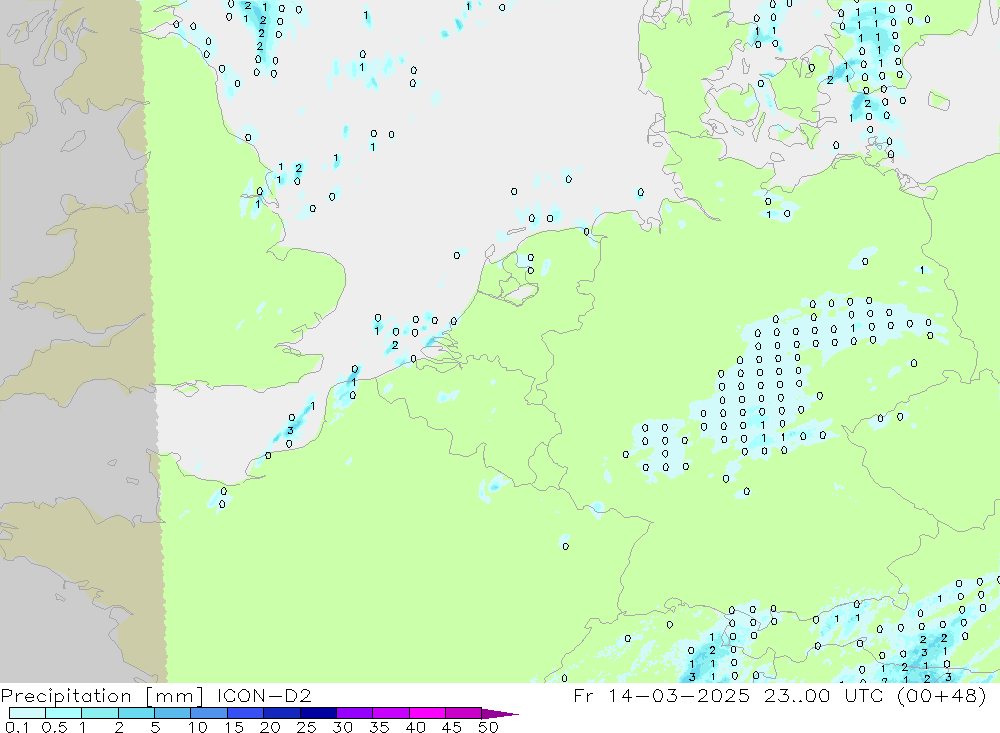The image size is (1000, 733).
Task: Click the '0.5' legend scale value
Action: point(54,727)
